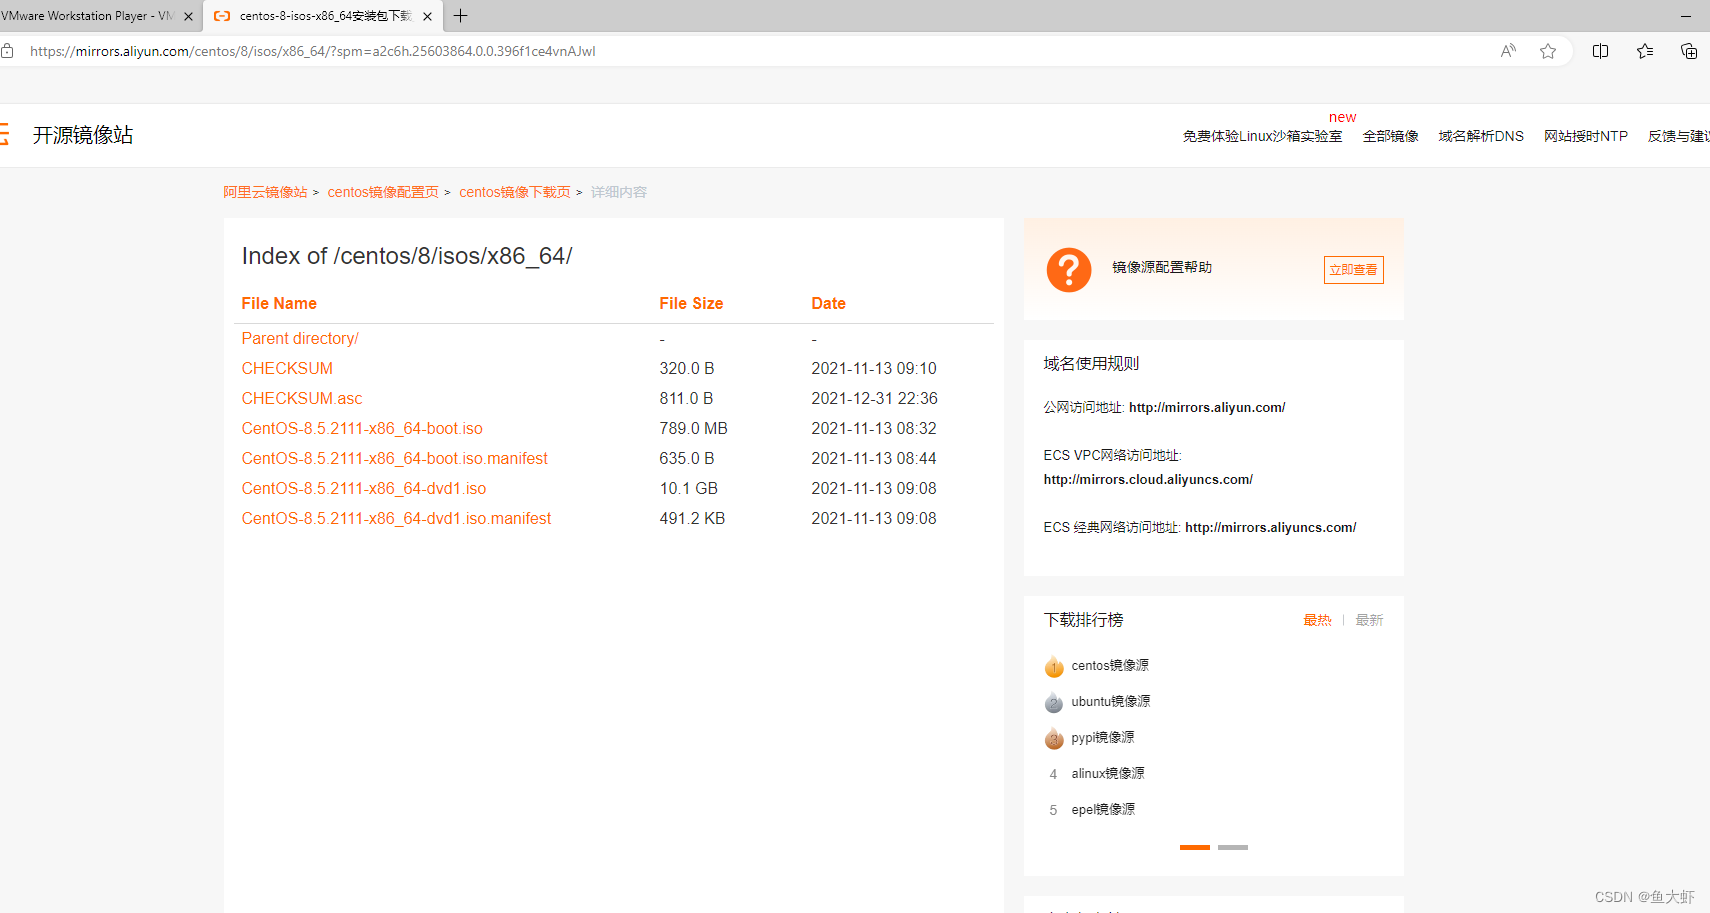Open http://mirrors.aliyun.com/ public address link
1710x913 pixels.
pyautogui.click(x=1207, y=407)
